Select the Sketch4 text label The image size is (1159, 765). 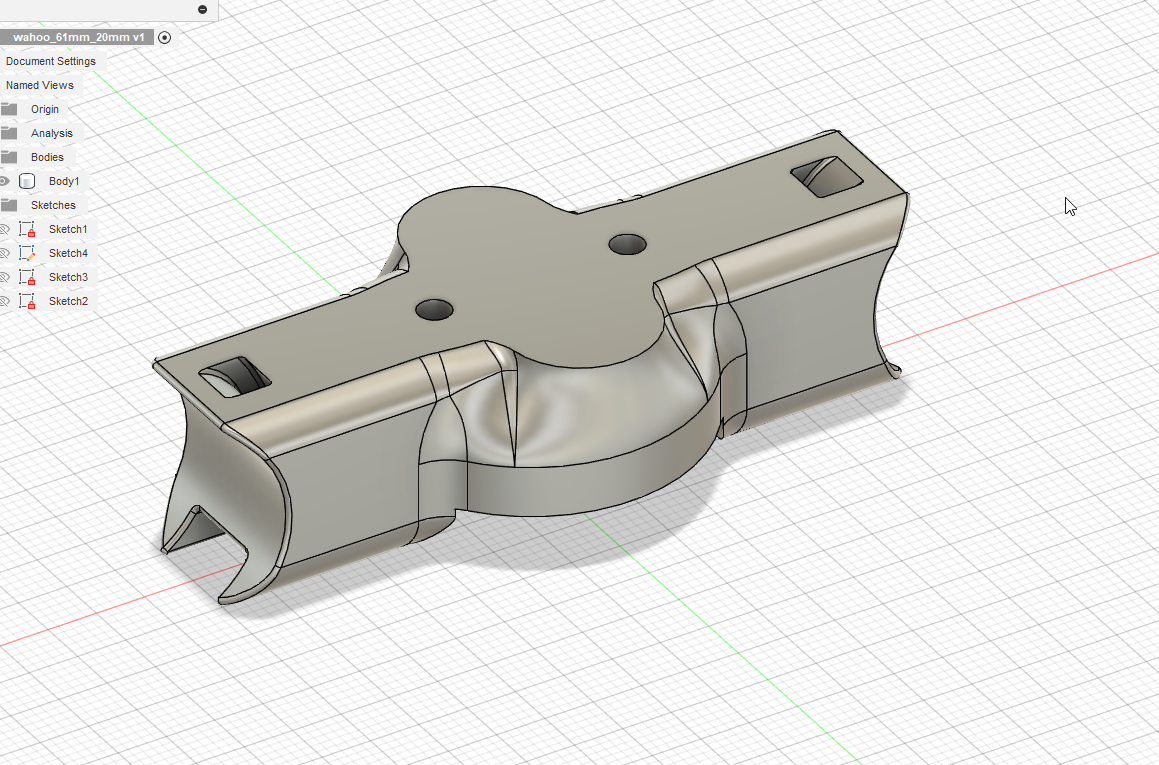click(x=68, y=254)
